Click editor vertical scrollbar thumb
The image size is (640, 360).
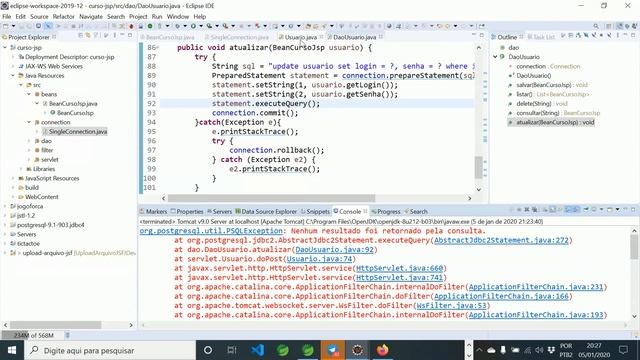pyautogui.click(x=479, y=167)
